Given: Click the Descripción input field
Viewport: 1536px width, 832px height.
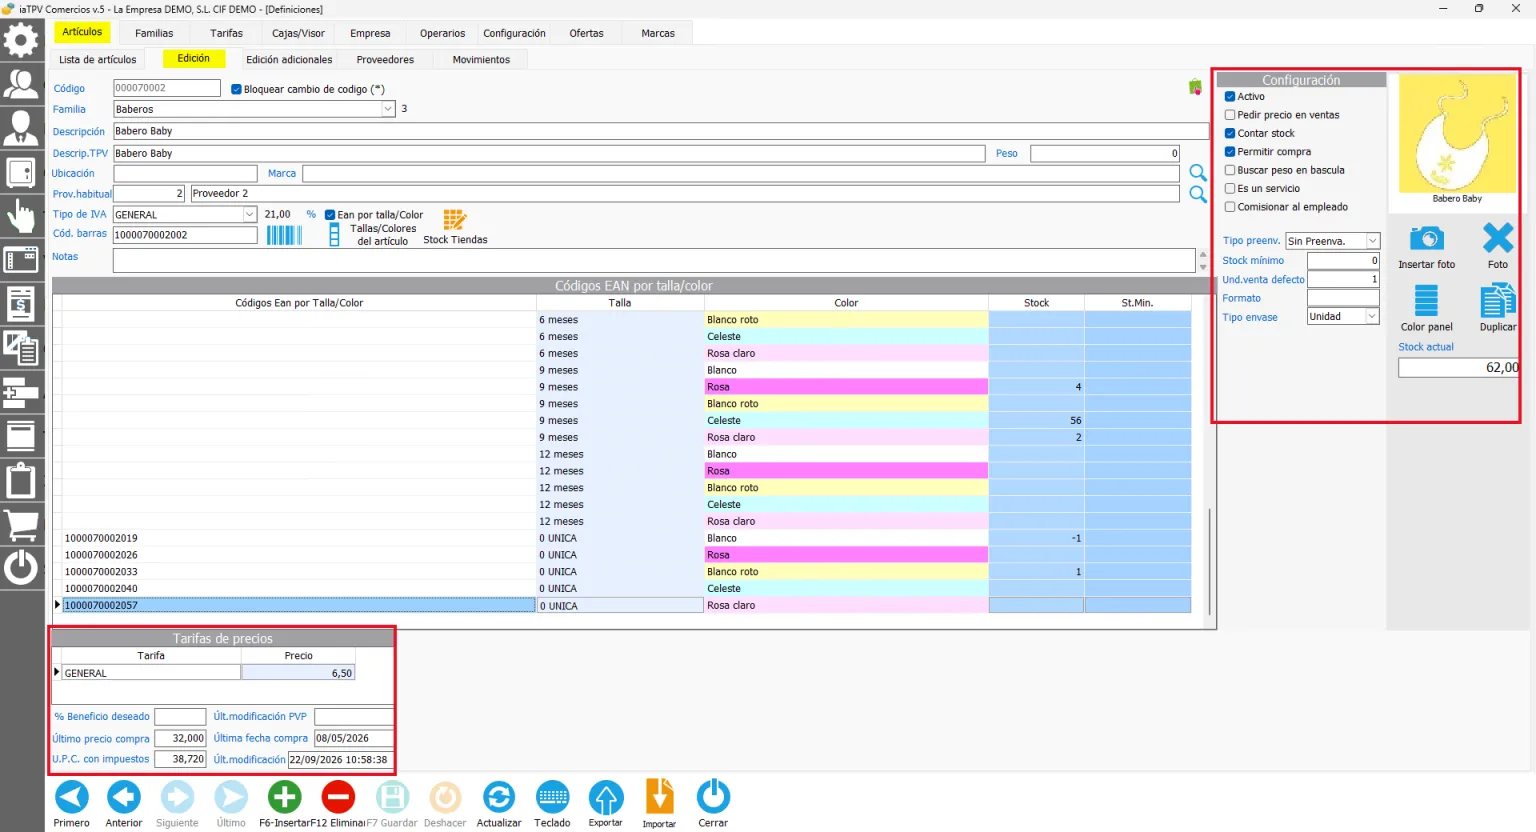Looking at the screenshot, I should pyautogui.click(x=660, y=131).
